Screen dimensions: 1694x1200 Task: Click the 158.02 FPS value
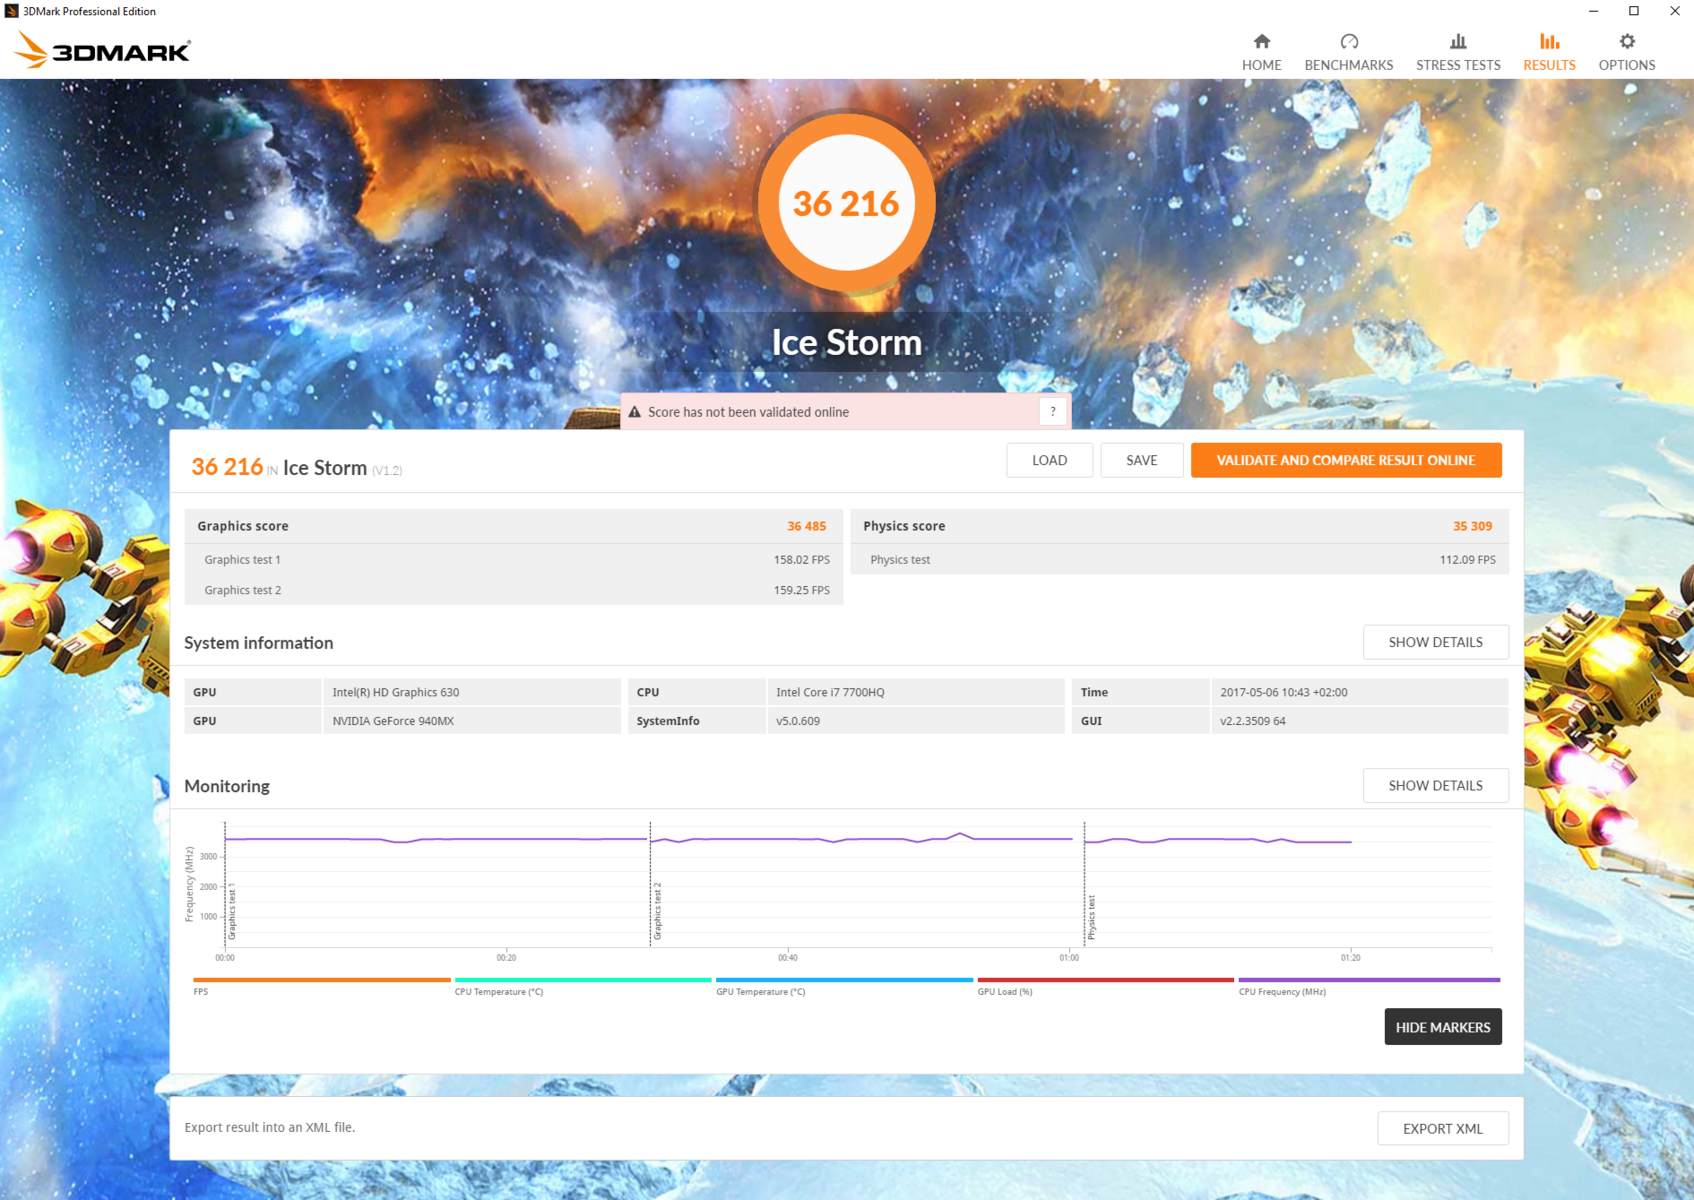(801, 560)
